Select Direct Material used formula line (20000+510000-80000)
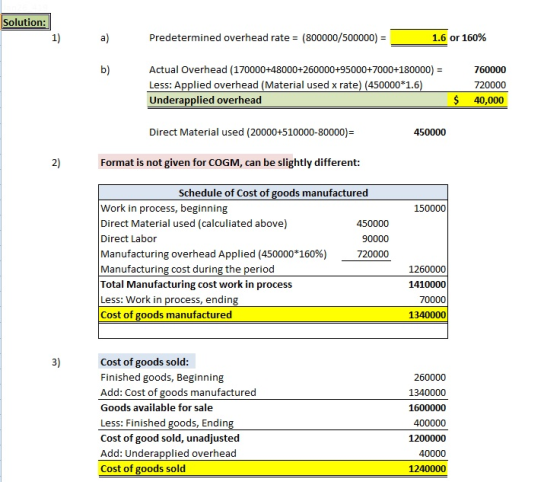The width and height of the screenshot is (560, 482). tap(251, 132)
